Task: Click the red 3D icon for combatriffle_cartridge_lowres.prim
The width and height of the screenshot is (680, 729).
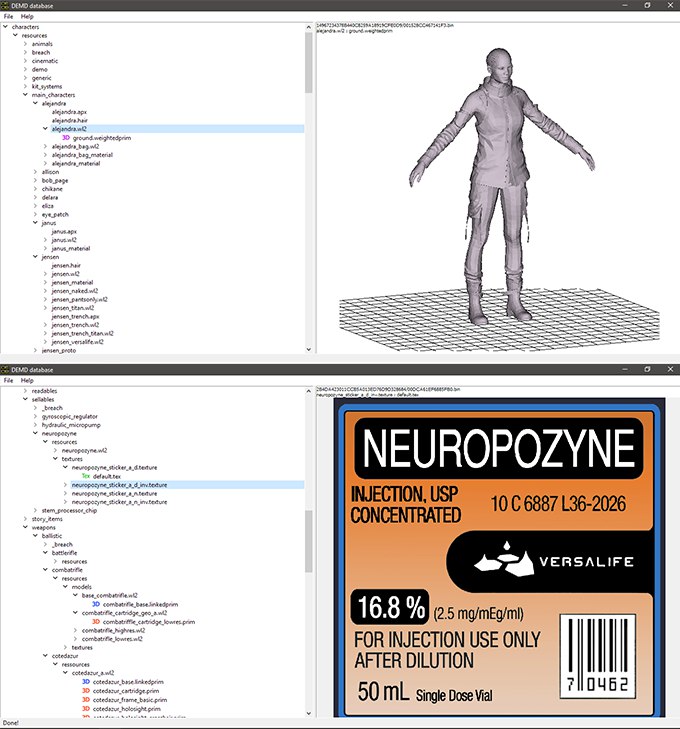Action: pyautogui.click(x=96, y=622)
